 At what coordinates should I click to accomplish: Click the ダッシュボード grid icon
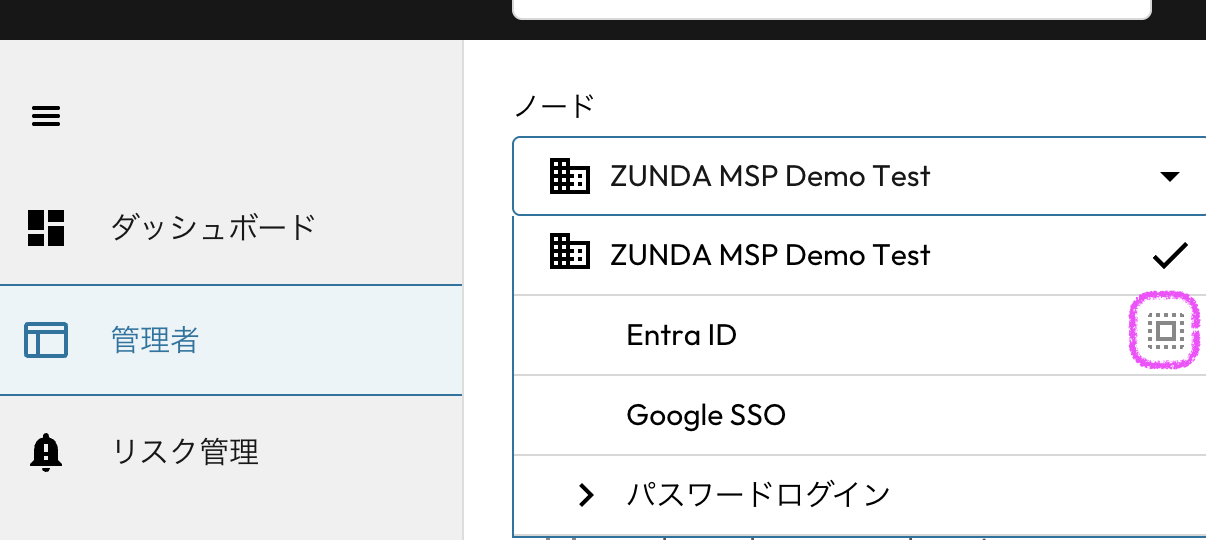pos(46,228)
